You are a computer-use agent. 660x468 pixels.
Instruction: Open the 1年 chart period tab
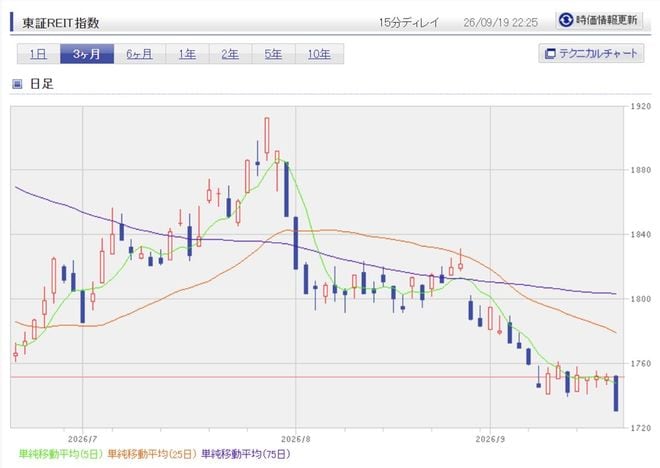coord(187,54)
